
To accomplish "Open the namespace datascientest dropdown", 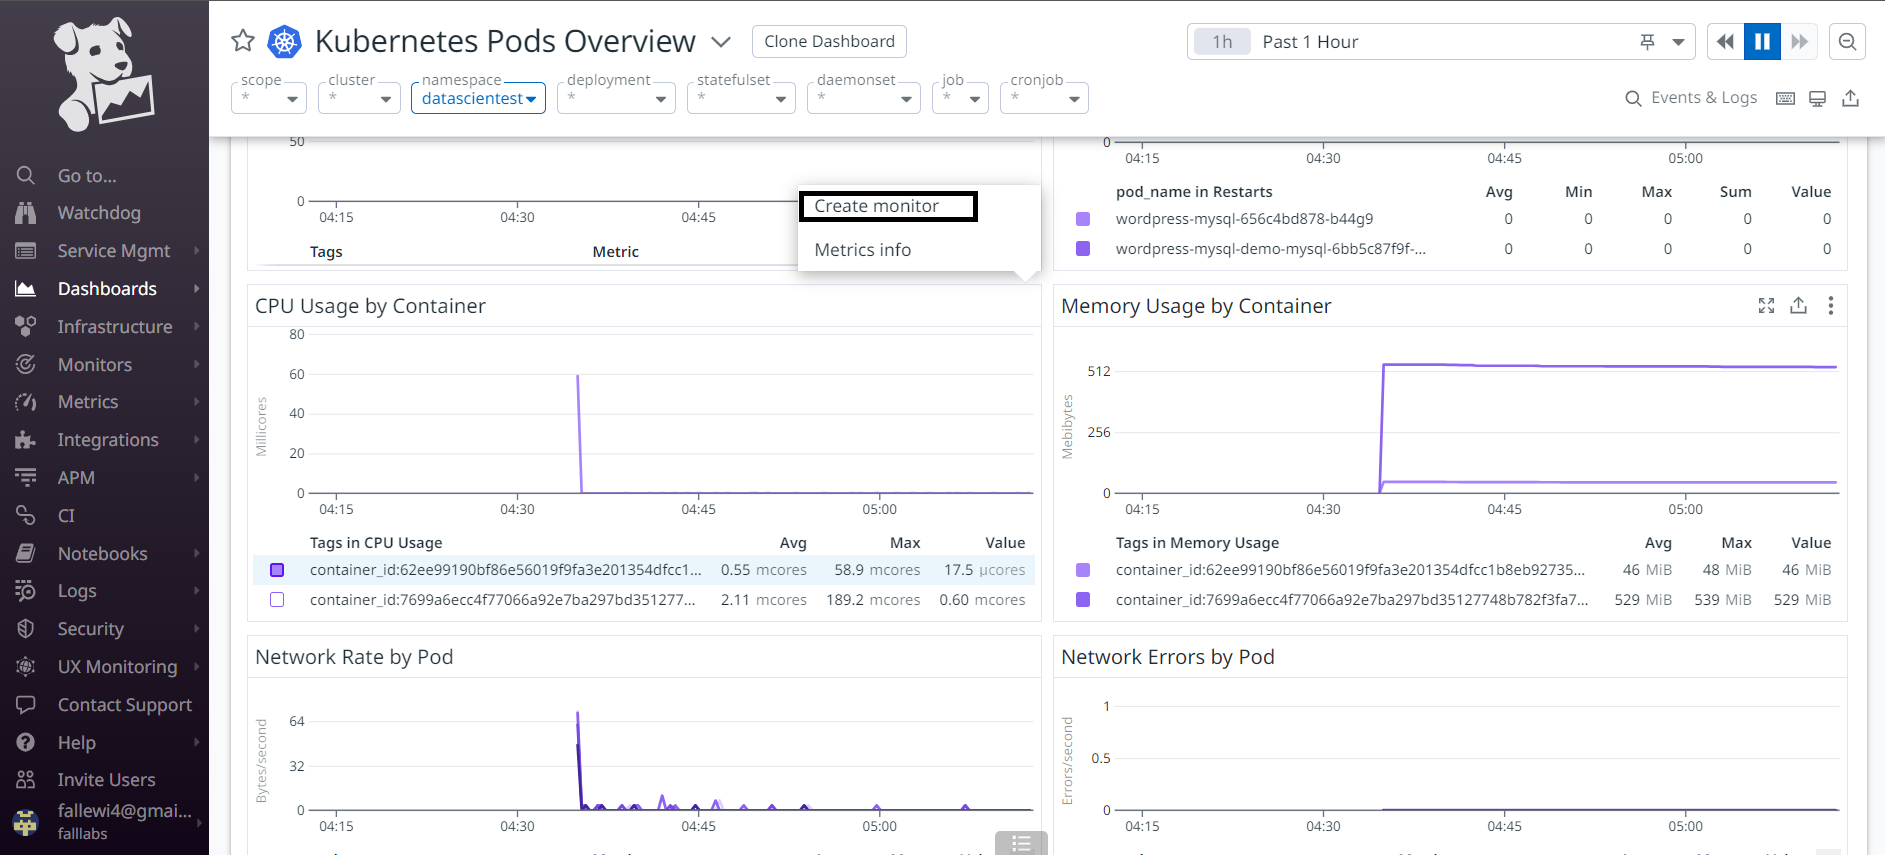I will coord(478,98).
